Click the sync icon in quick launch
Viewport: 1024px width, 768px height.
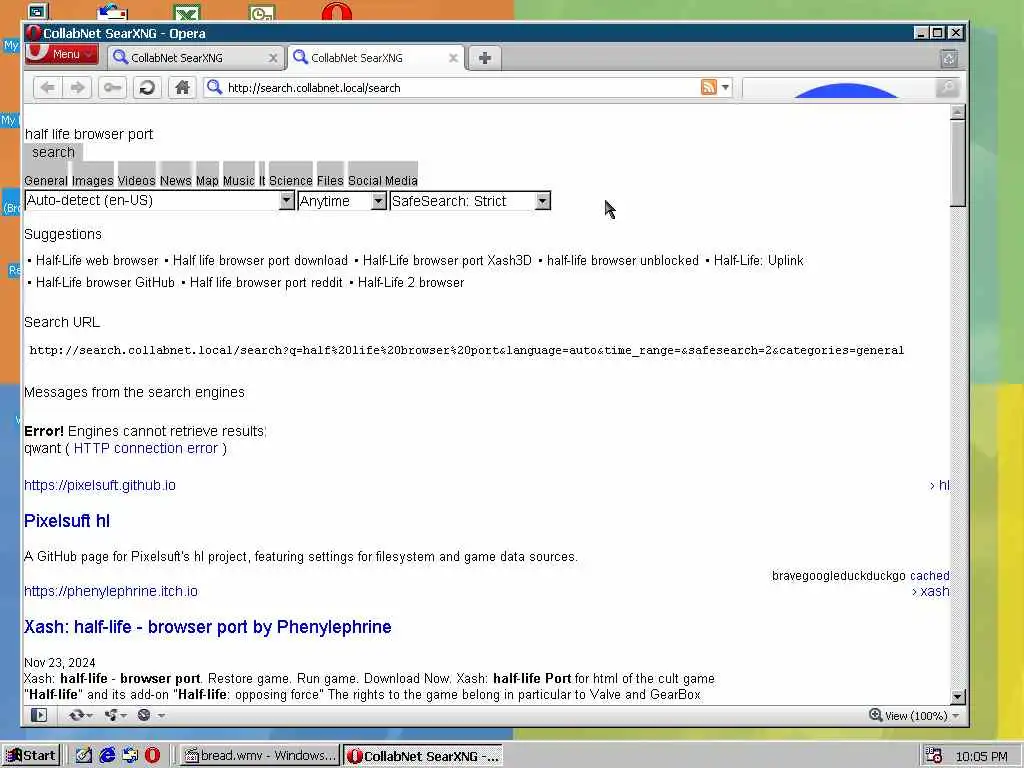[x=130, y=756]
